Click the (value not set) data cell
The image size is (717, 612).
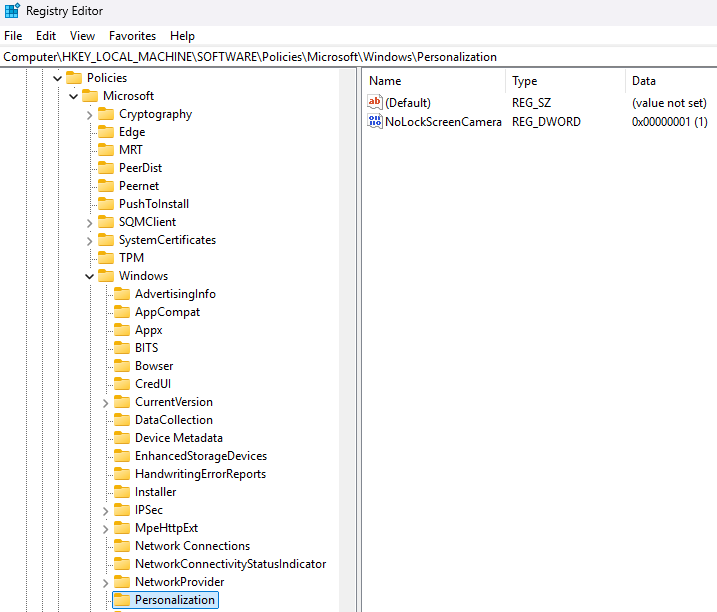[669, 102]
